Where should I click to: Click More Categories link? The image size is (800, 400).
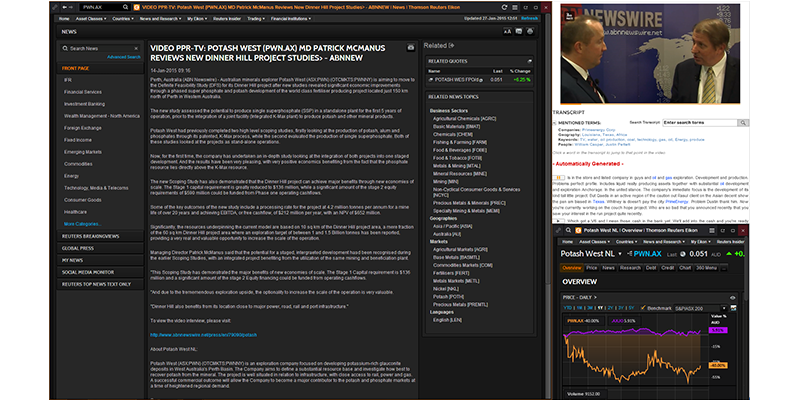coord(83,224)
